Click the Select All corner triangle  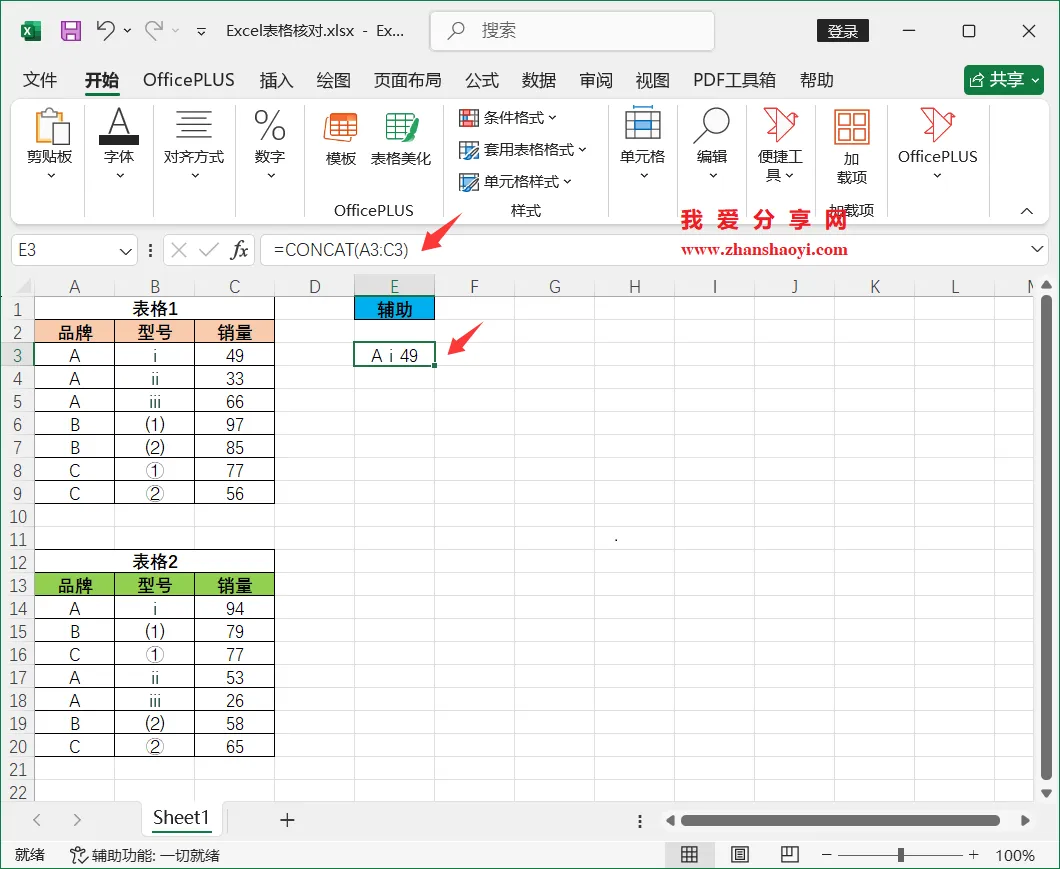(x=22, y=286)
